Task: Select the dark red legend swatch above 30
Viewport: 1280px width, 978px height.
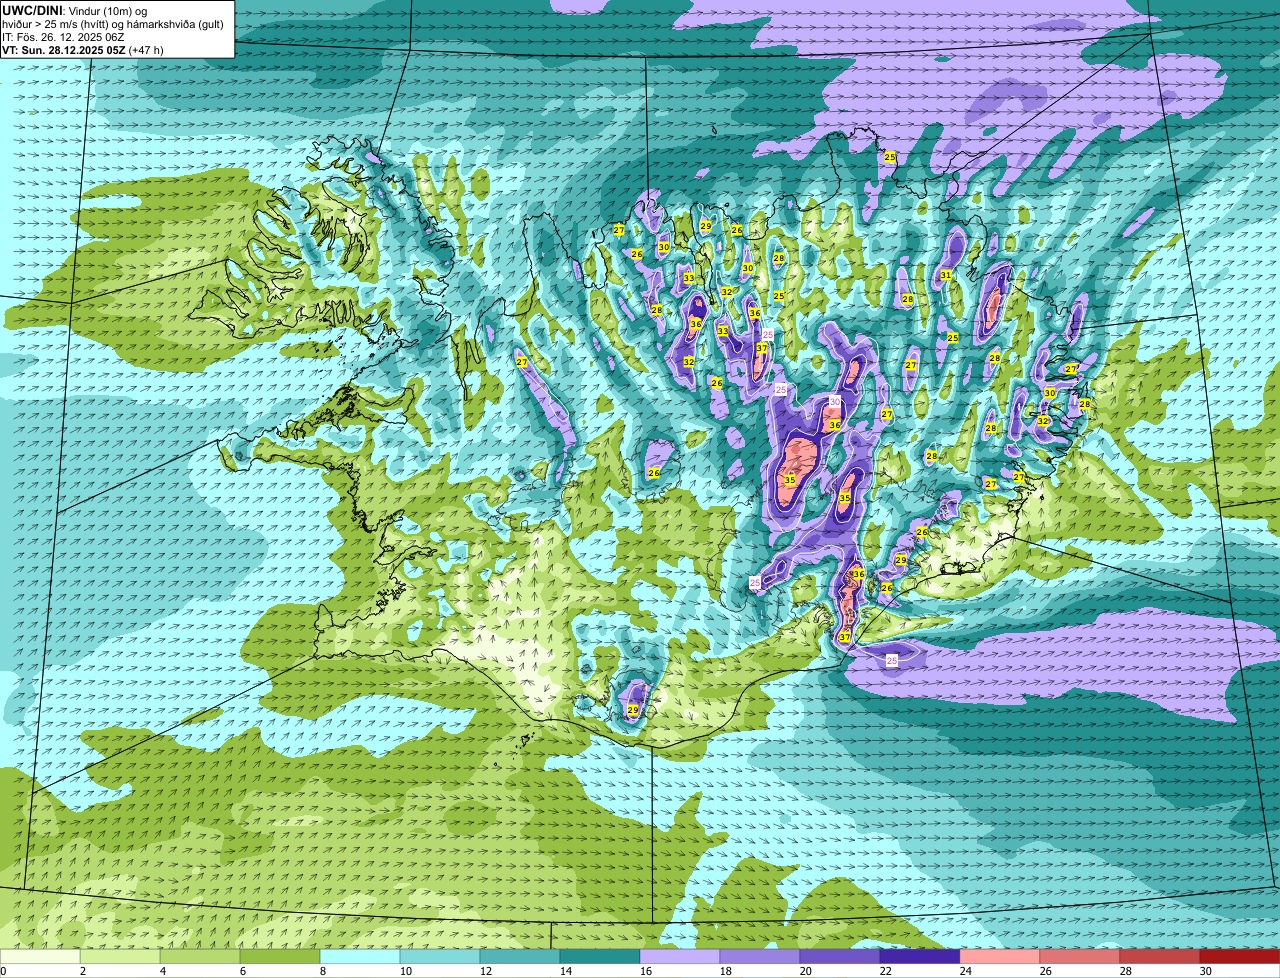Action: click(1240, 956)
